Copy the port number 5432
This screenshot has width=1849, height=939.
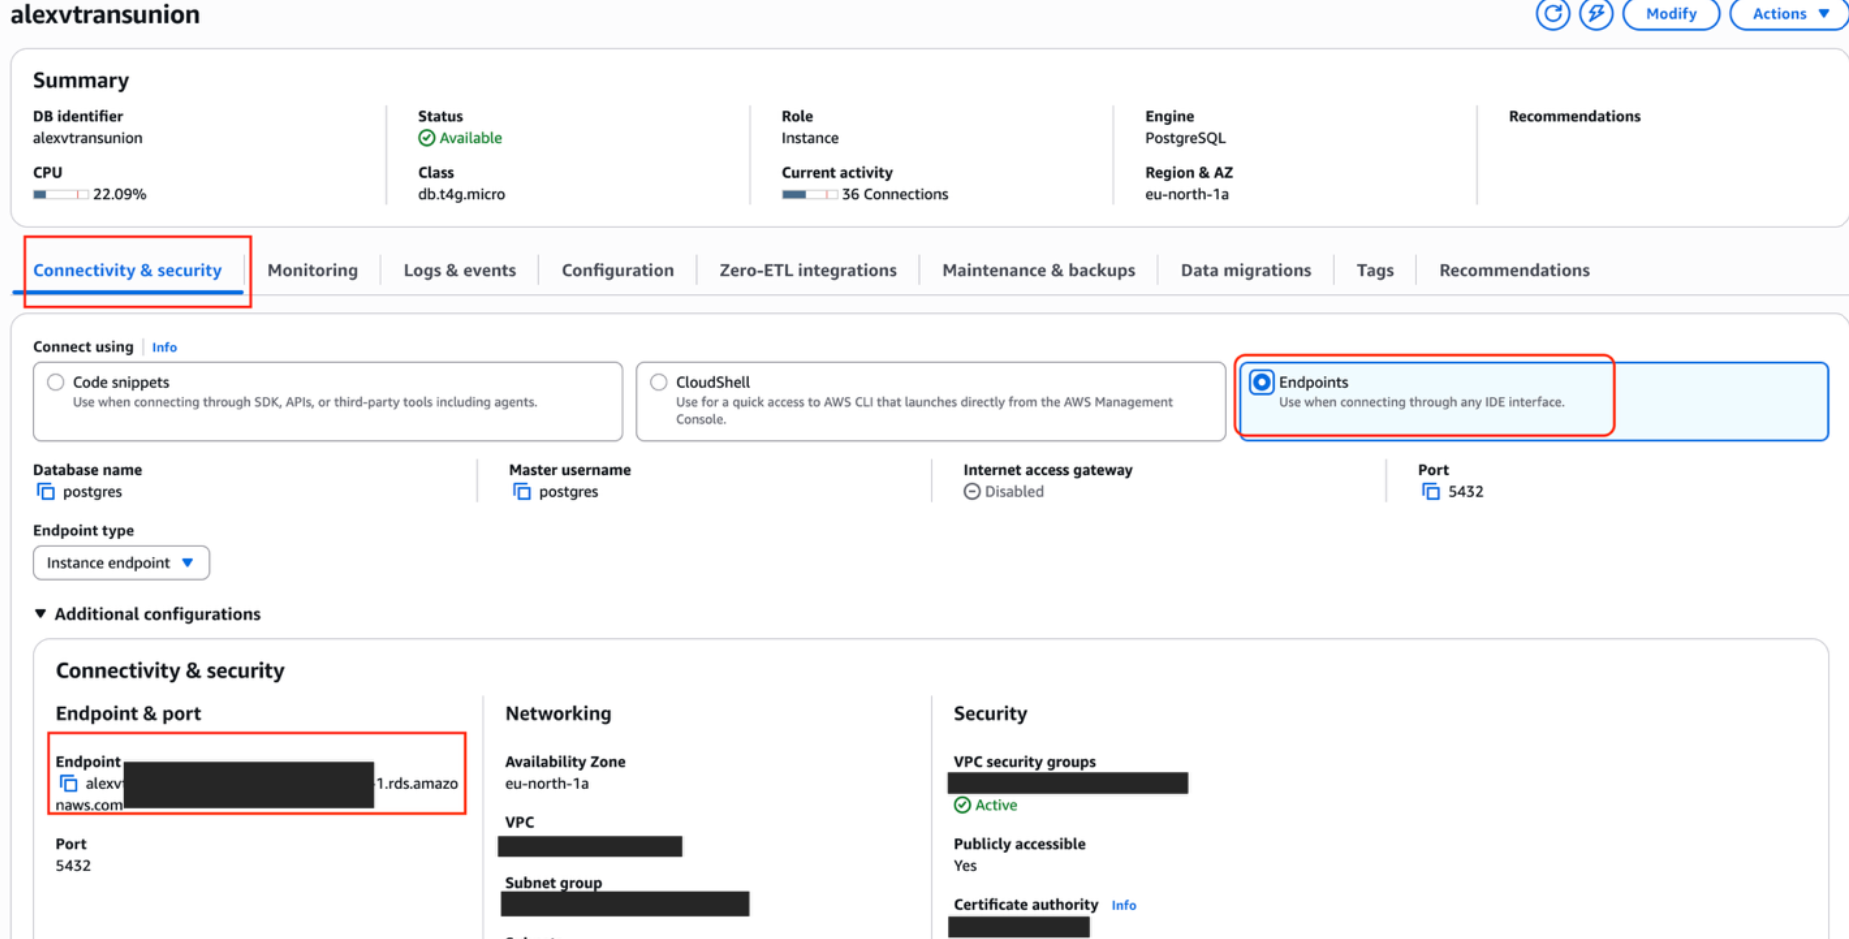[1431, 491]
